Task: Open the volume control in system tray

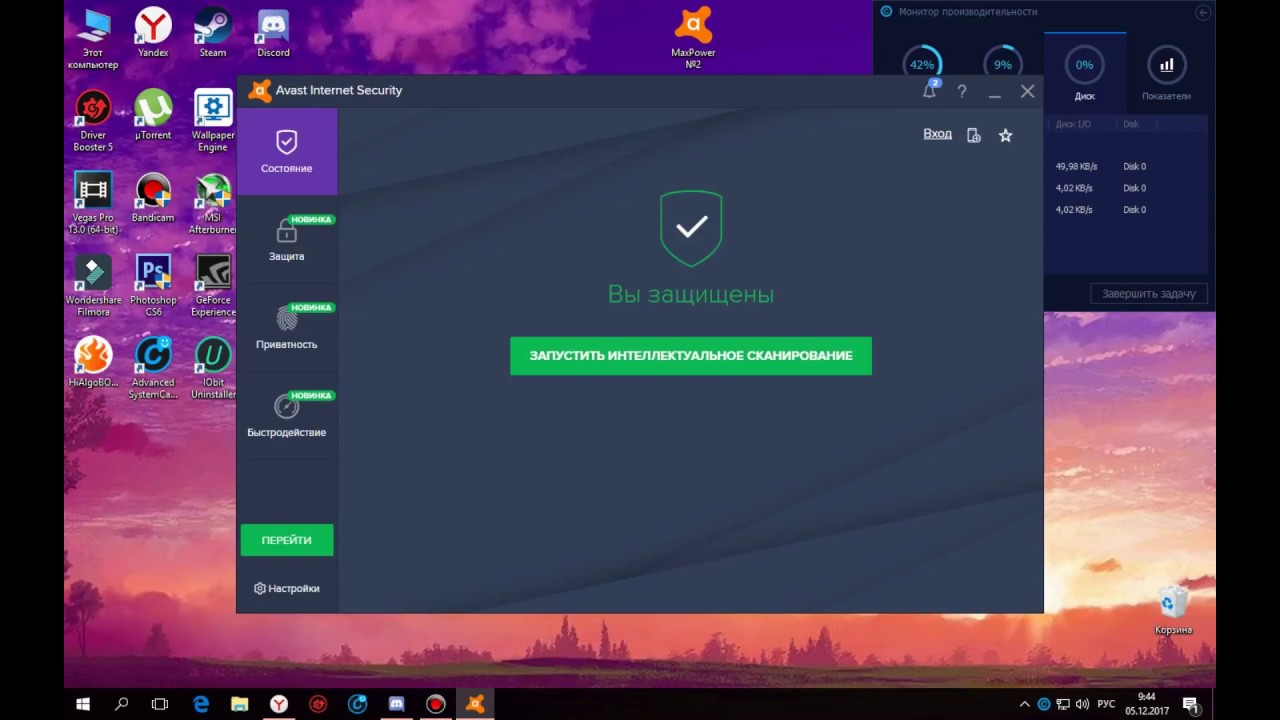Action: pyautogui.click(x=1082, y=704)
